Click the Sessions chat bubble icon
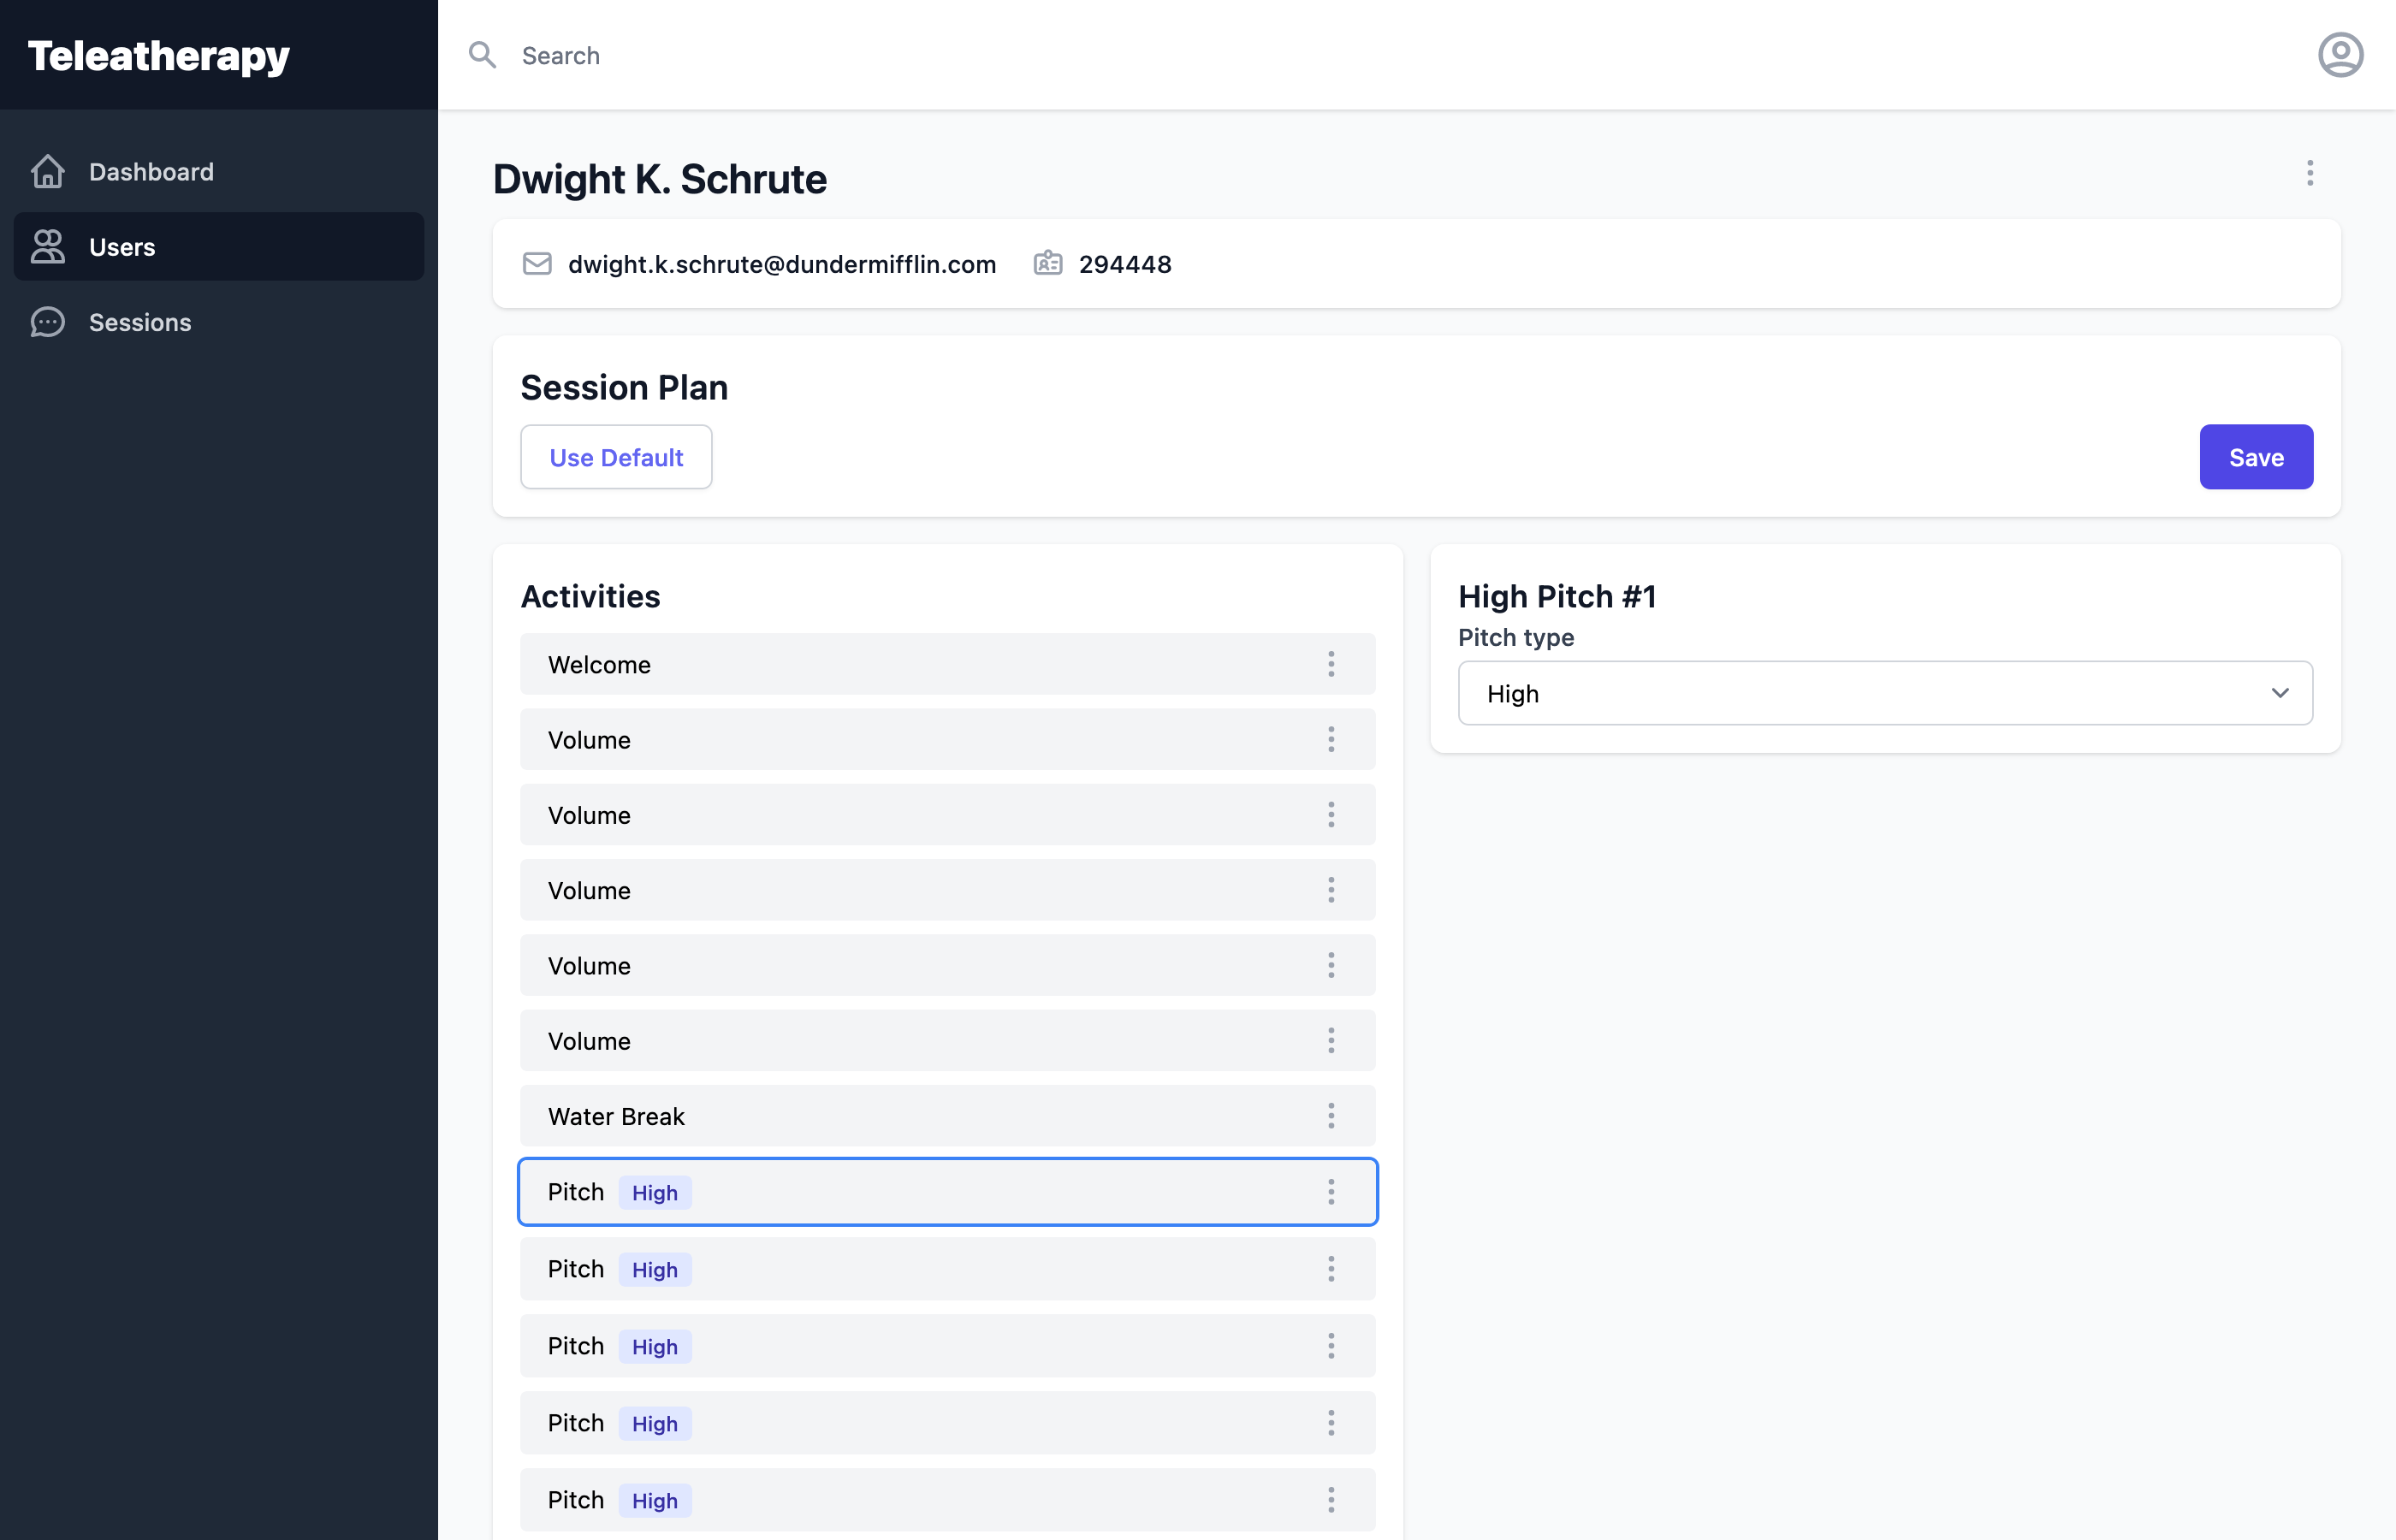This screenshot has height=1540, width=2396. (x=48, y=322)
